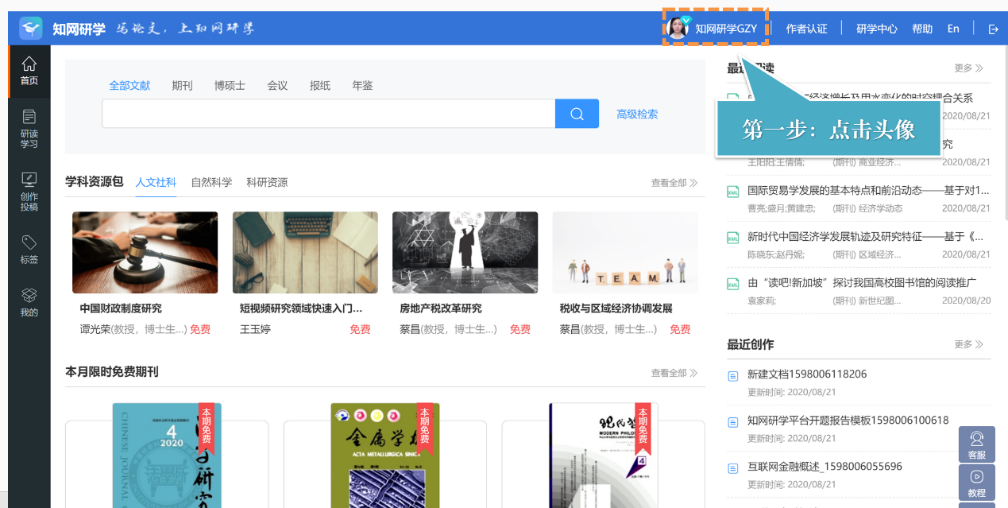Click the user avatar 知网研学GZY

click(x=678, y=29)
